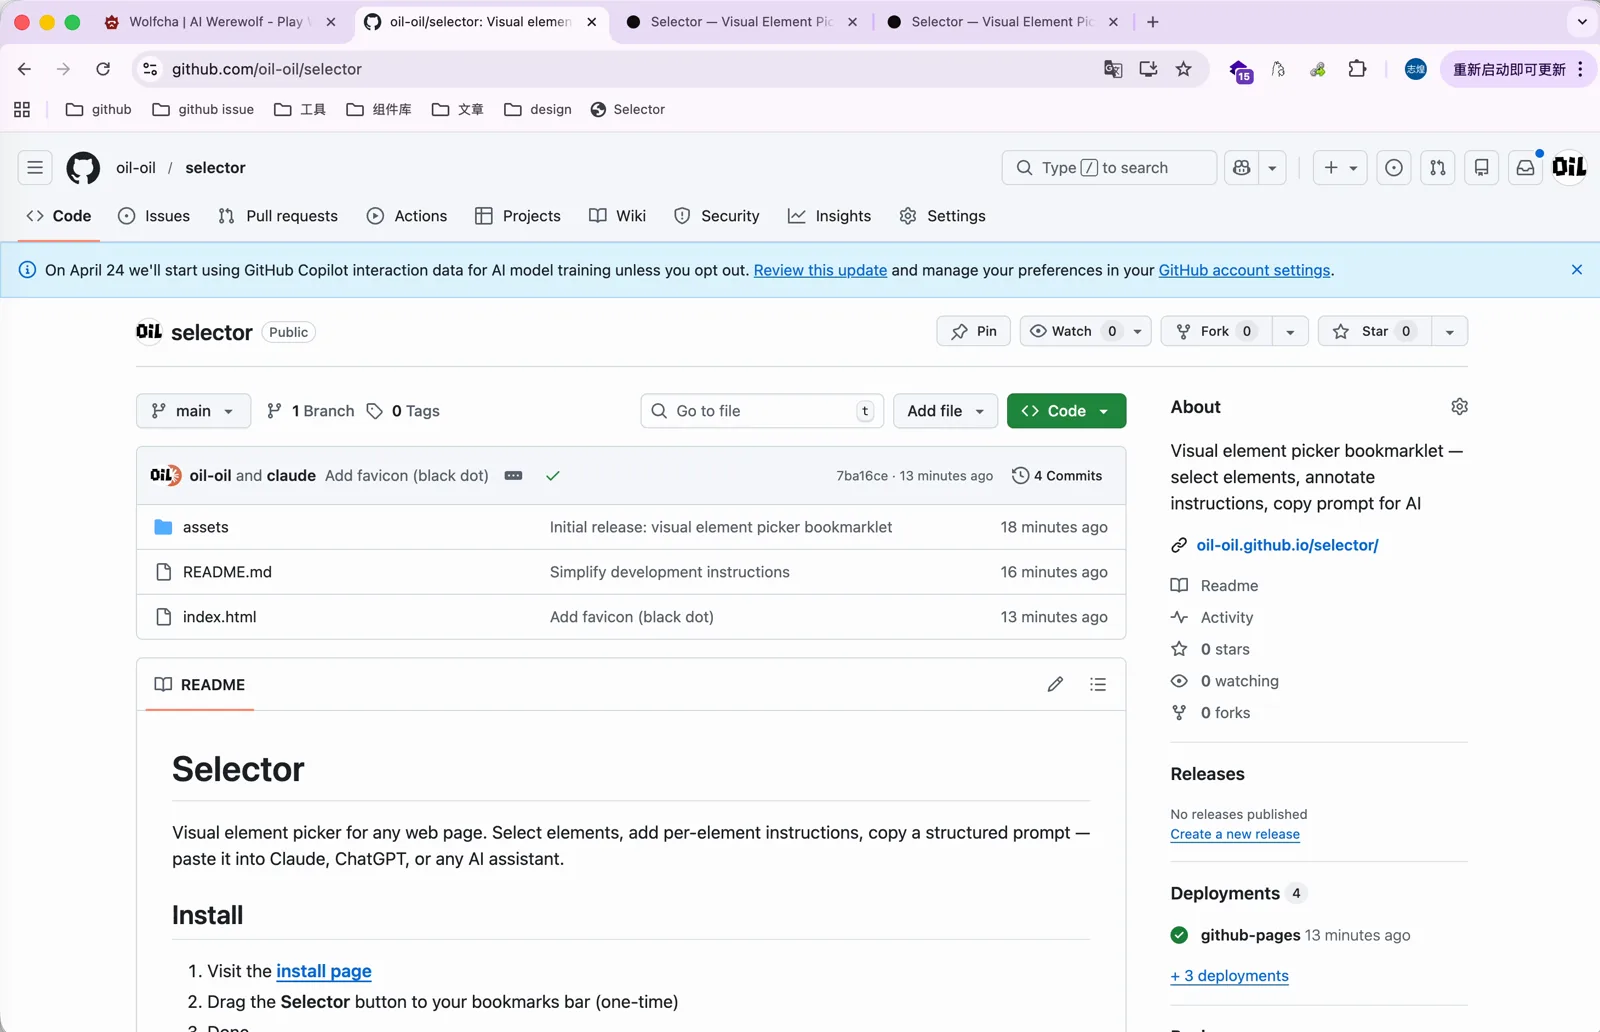View the '1 Branch' list
Screen dimensions: 1600x1032
310,411
